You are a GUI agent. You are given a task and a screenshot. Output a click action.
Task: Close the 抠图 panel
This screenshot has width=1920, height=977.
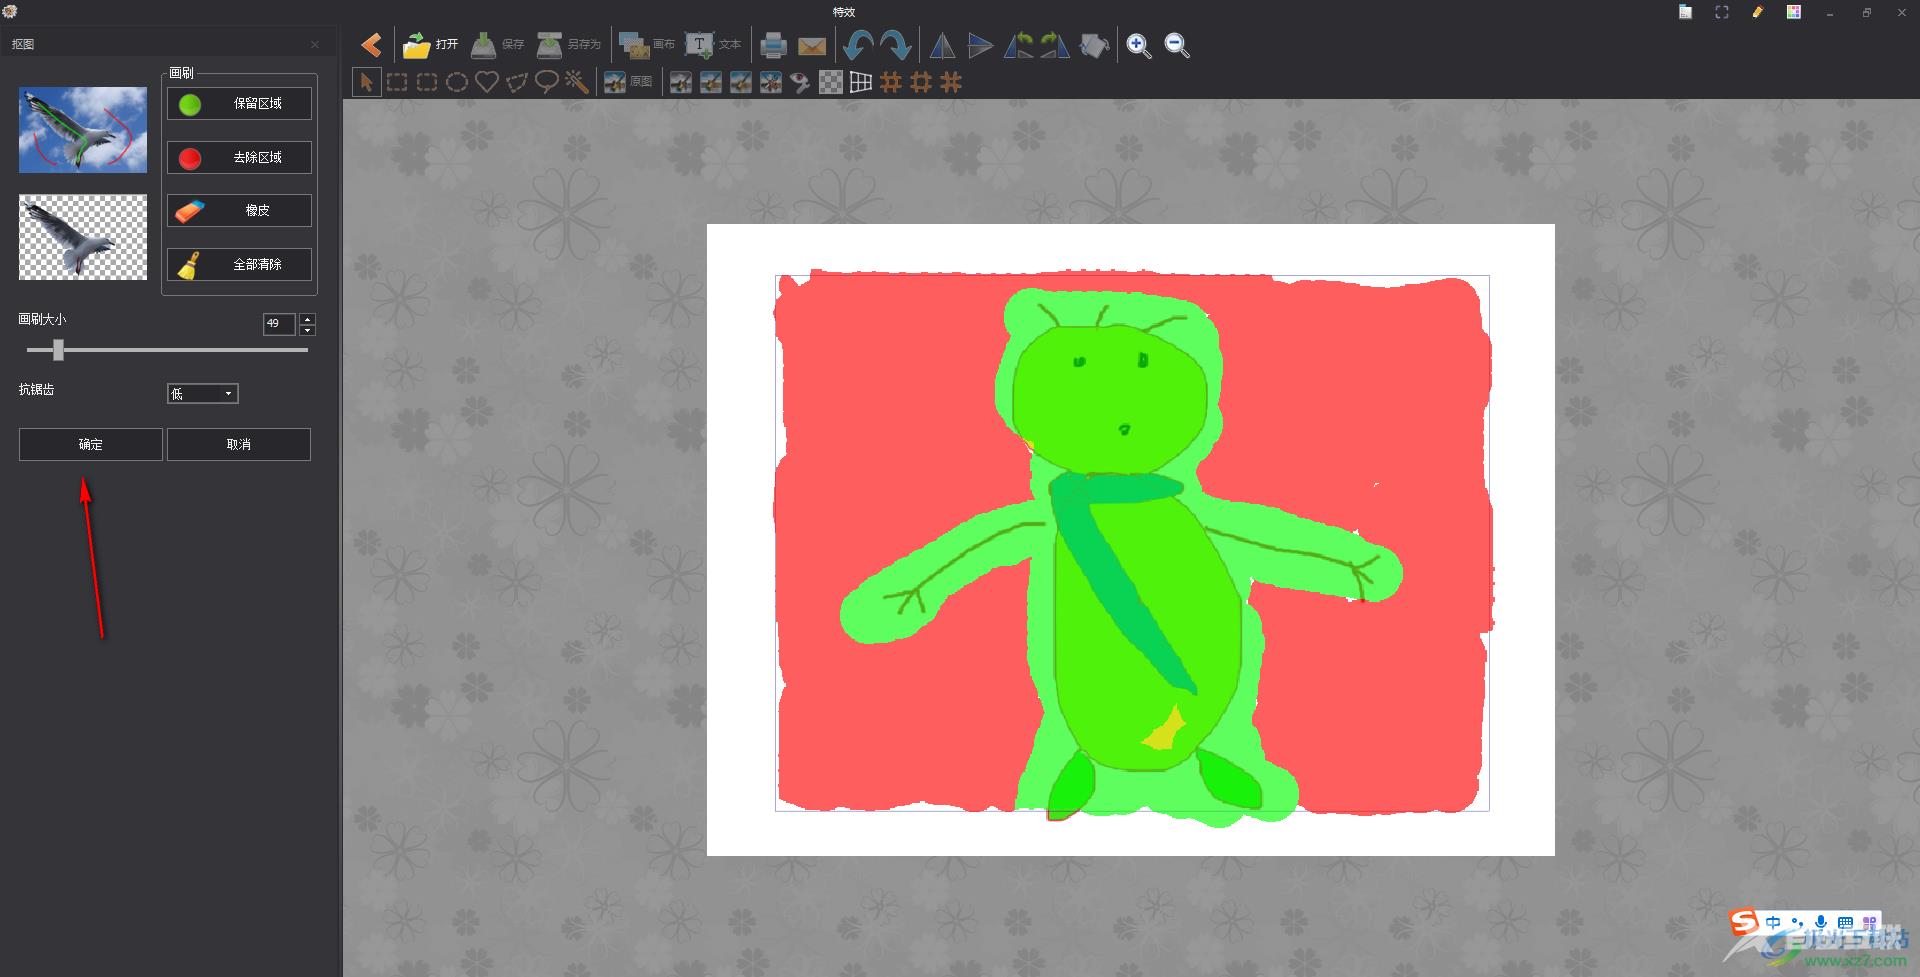(x=315, y=44)
